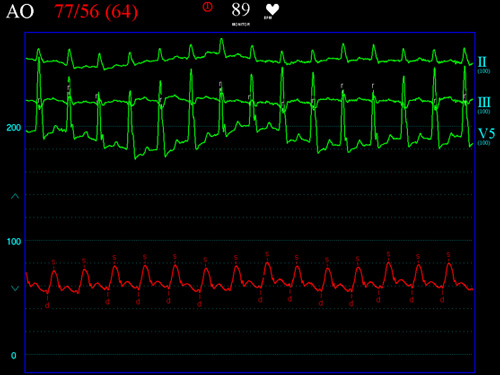Click the scale down caret arrow

tap(15, 288)
